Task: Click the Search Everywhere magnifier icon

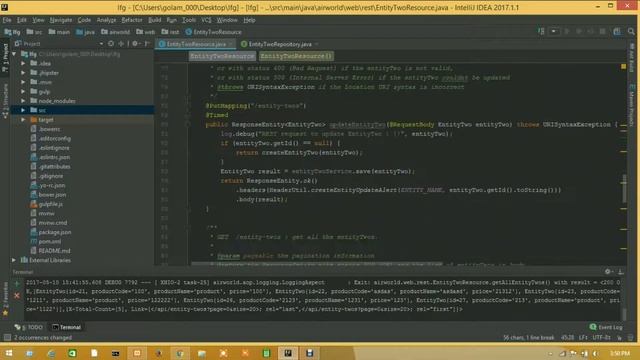Action: [x=631, y=31]
